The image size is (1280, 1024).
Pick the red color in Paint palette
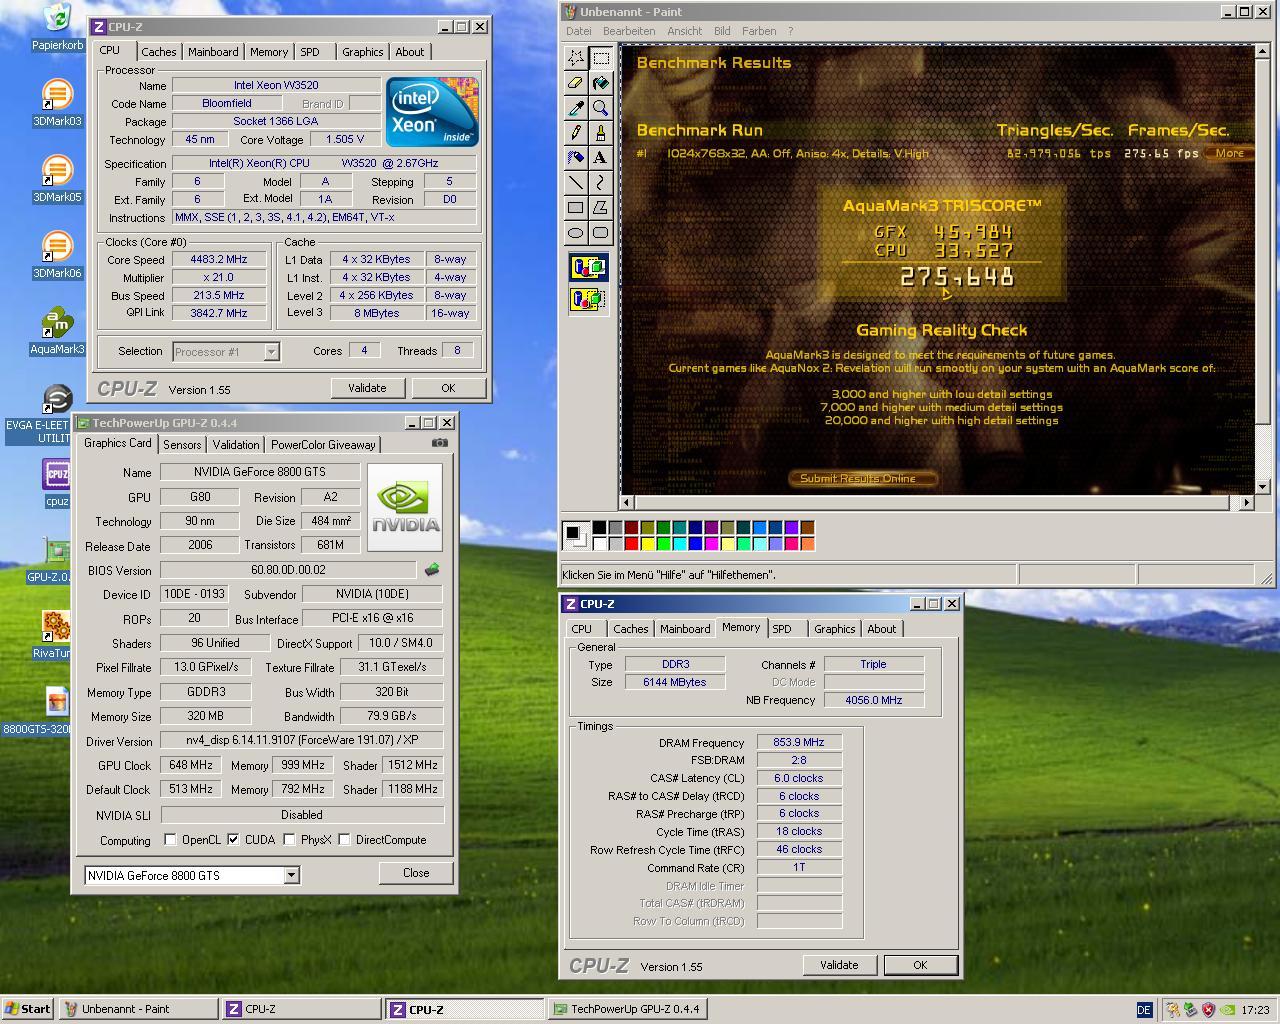point(631,543)
